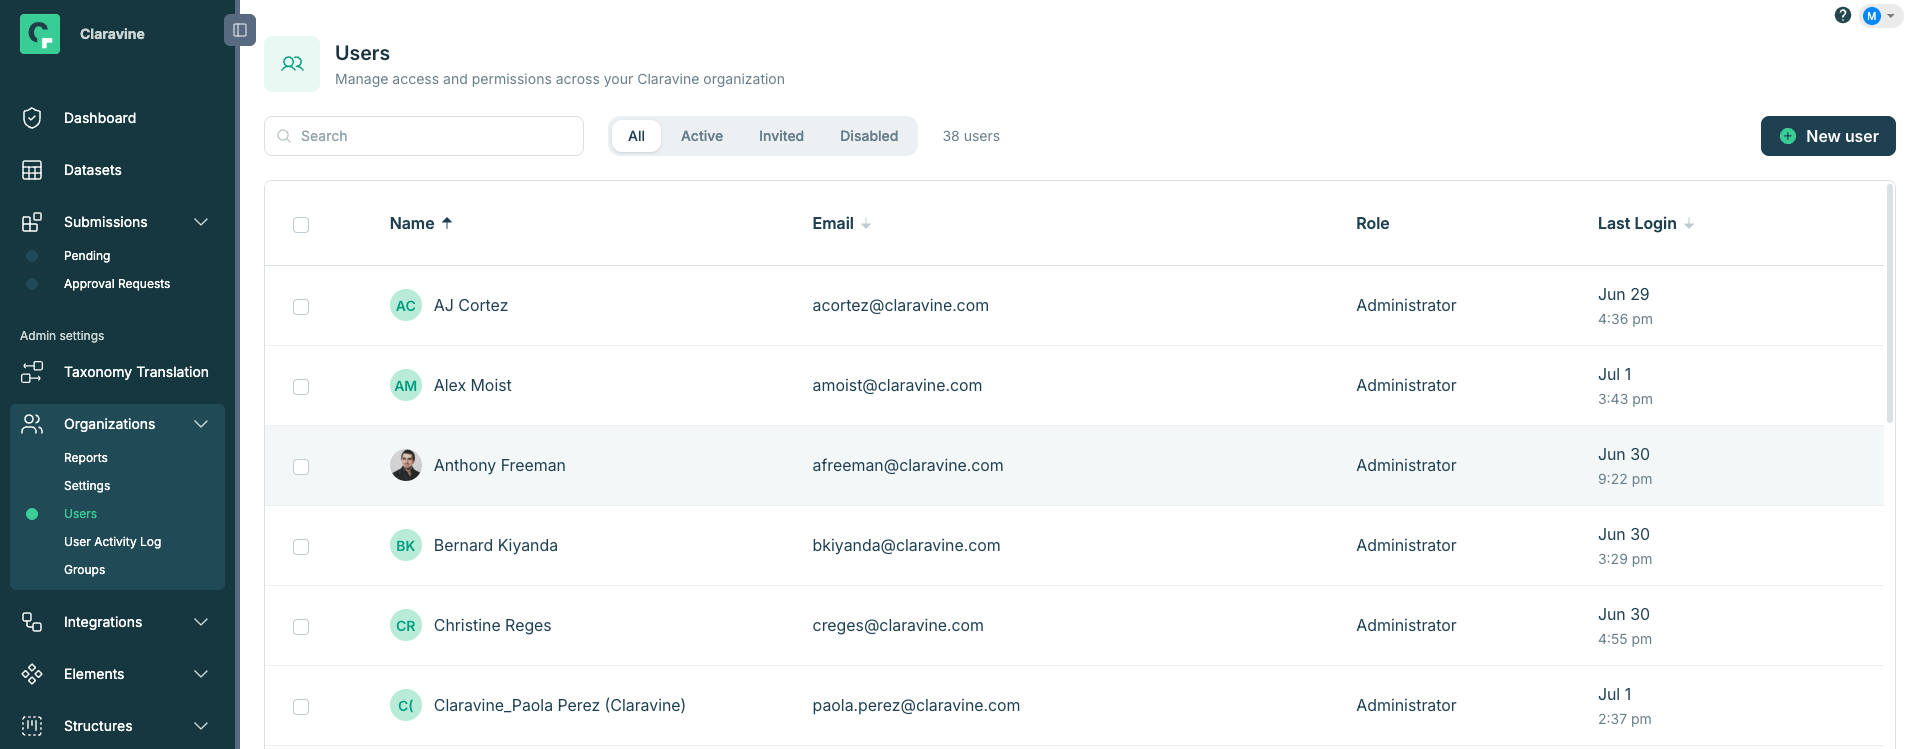The width and height of the screenshot is (1913, 749).
Task: Click the Dashboard shield icon
Action: click(32, 118)
